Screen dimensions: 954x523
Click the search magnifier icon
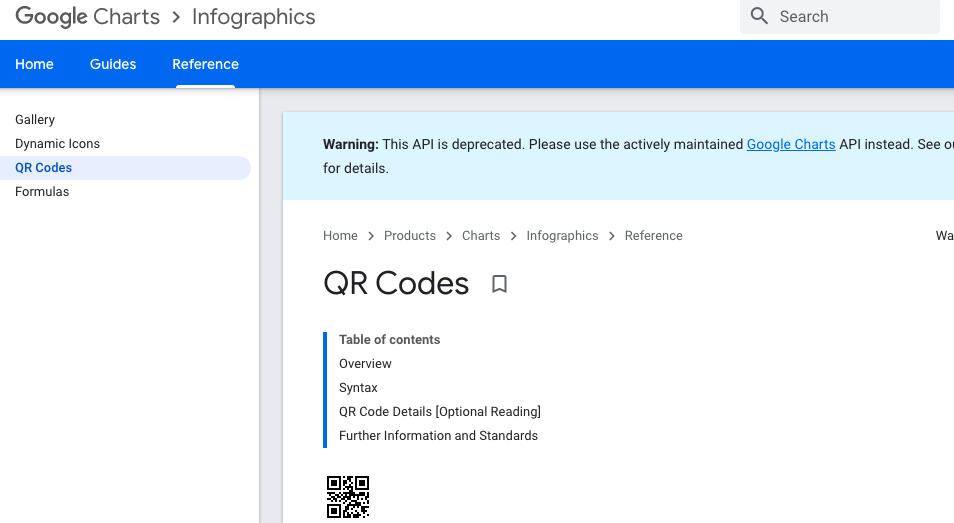click(759, 16)
